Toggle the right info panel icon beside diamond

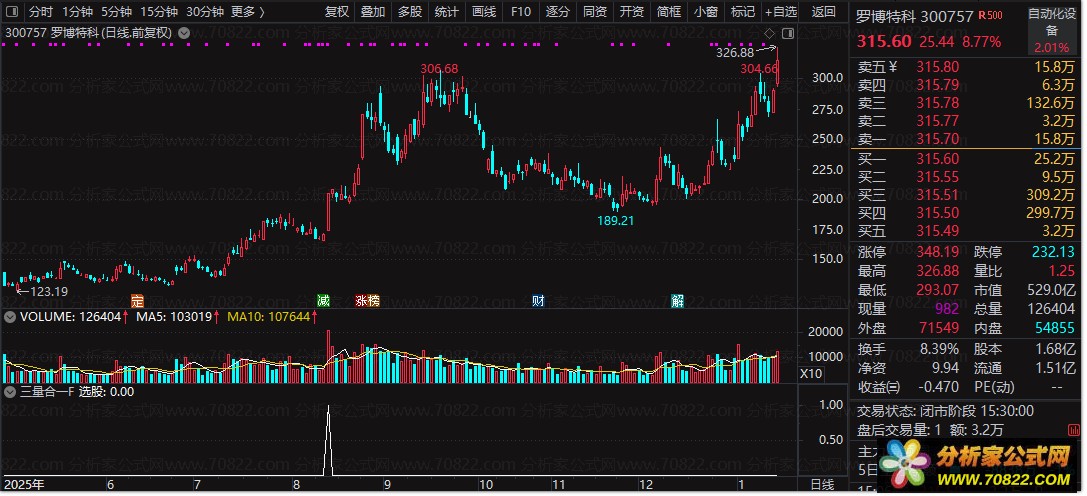(x=788, y=33)
